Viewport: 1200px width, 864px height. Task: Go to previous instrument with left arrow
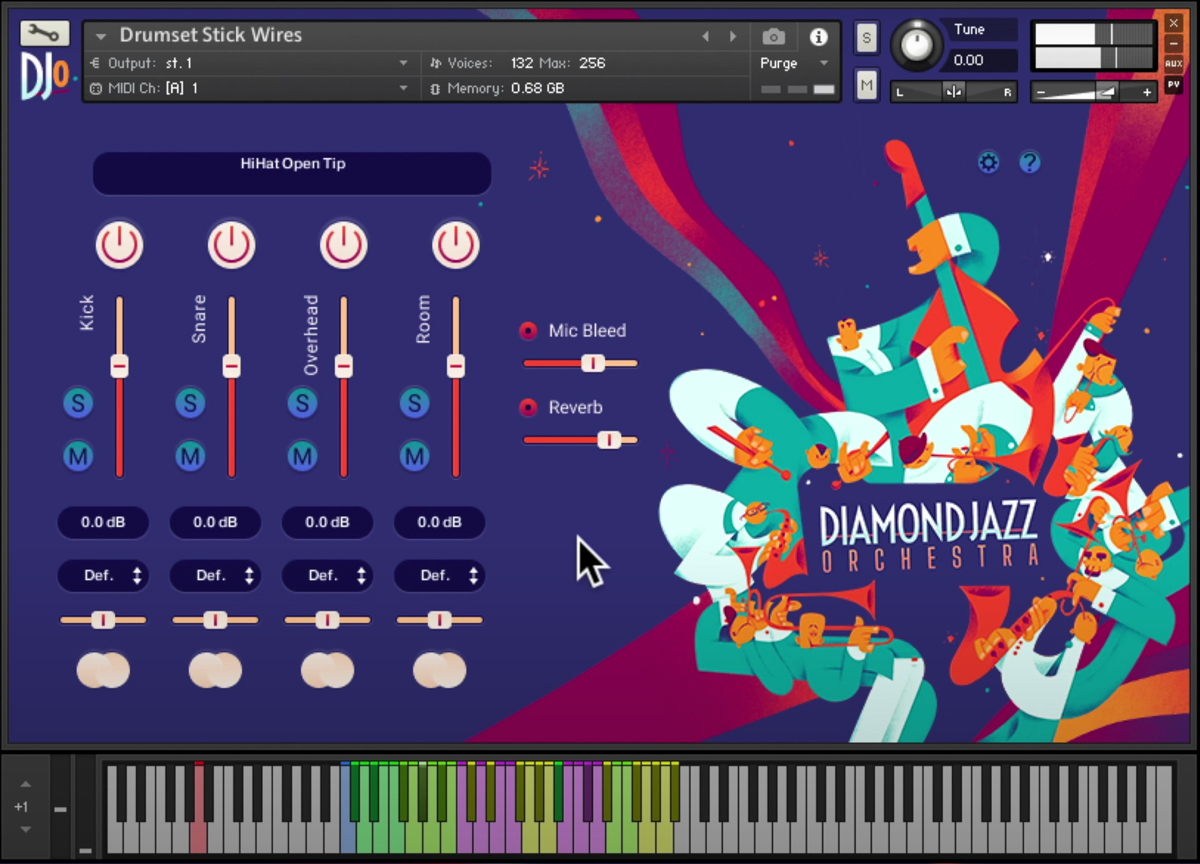pyautogui.click(x=705, y=37)
